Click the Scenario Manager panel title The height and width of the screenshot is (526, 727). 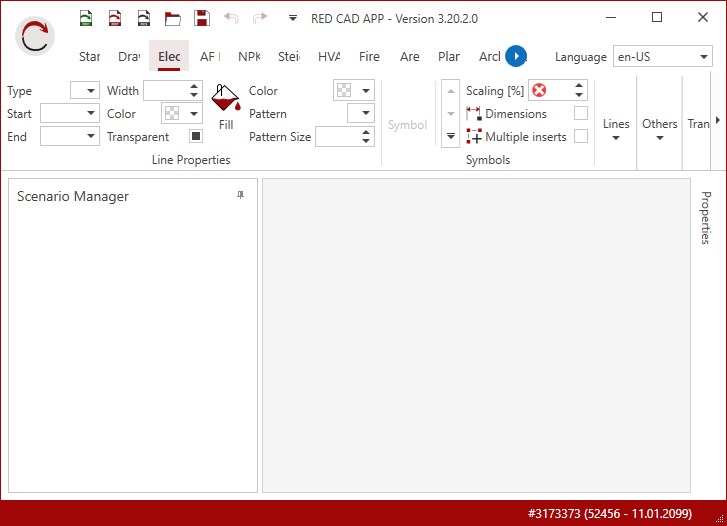click(x=73, y=196)
